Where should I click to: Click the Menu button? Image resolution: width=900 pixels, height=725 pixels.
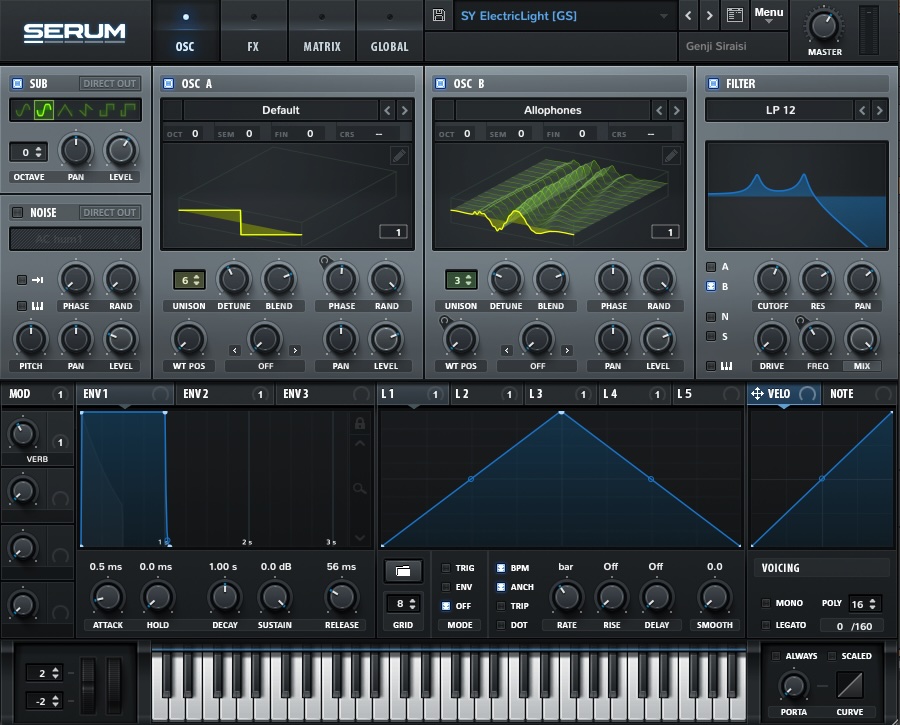click(769, 14)
